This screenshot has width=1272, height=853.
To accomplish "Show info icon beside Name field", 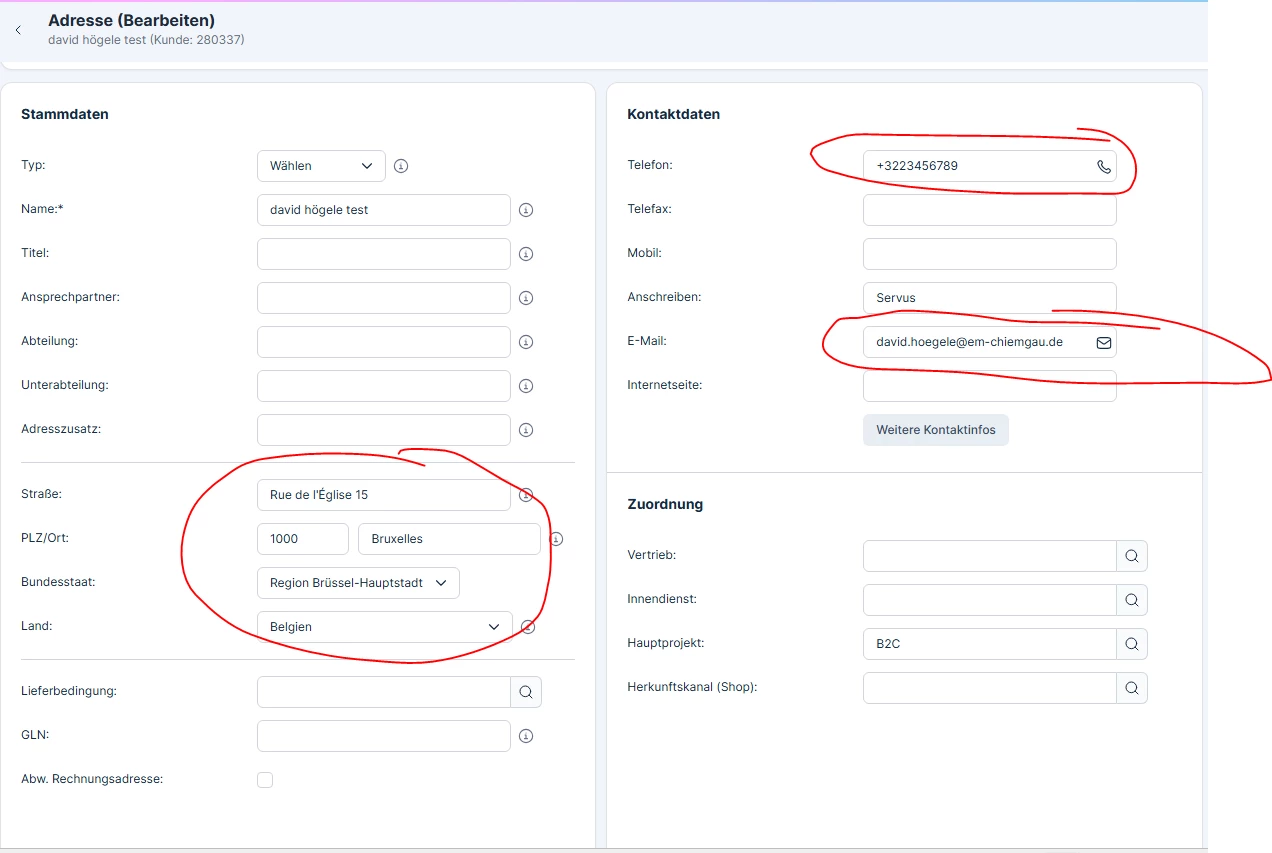I will click(526, 210).
